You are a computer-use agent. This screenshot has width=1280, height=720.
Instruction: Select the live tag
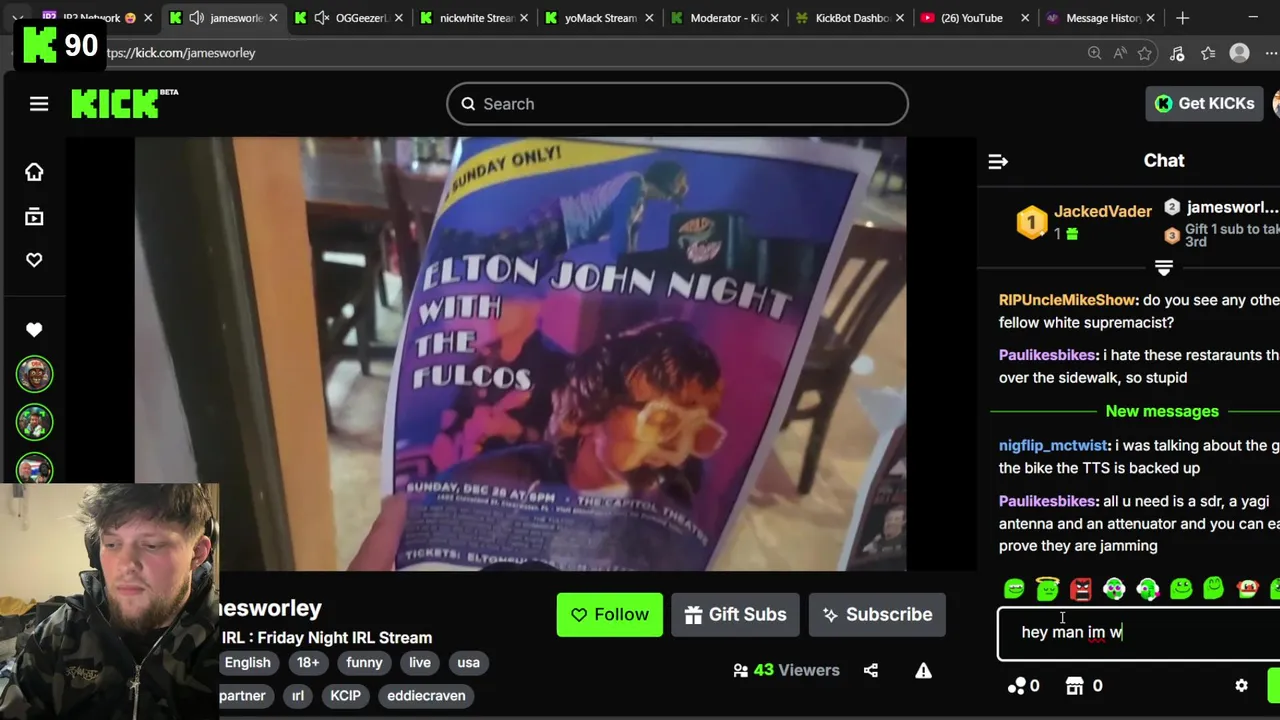pyautogui.click(x=420, y=663)
